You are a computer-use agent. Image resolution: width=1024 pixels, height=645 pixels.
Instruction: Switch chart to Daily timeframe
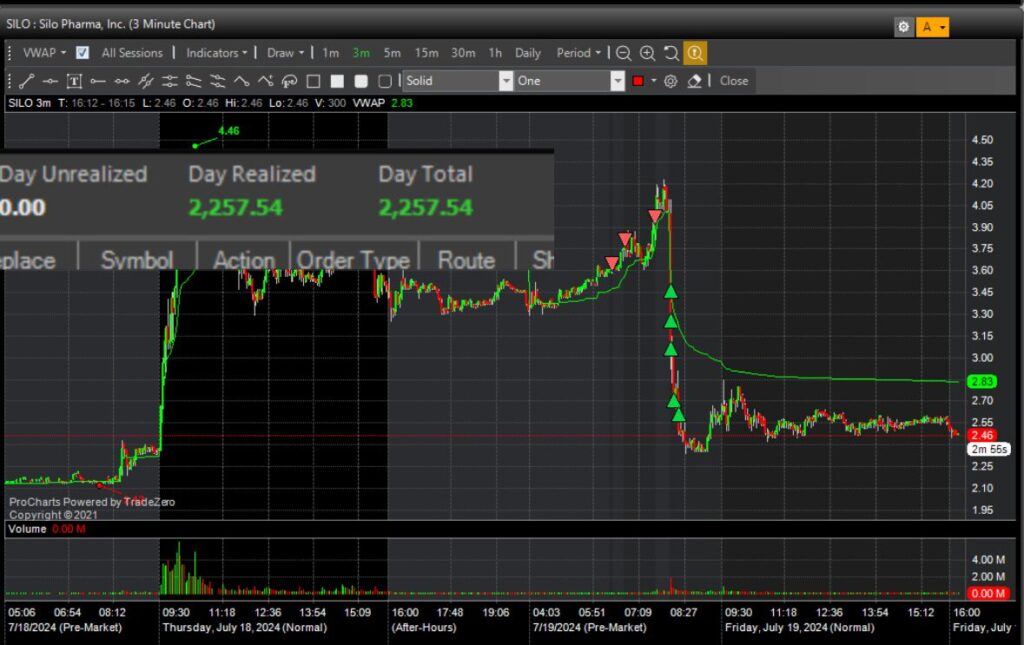pos(527,53)
